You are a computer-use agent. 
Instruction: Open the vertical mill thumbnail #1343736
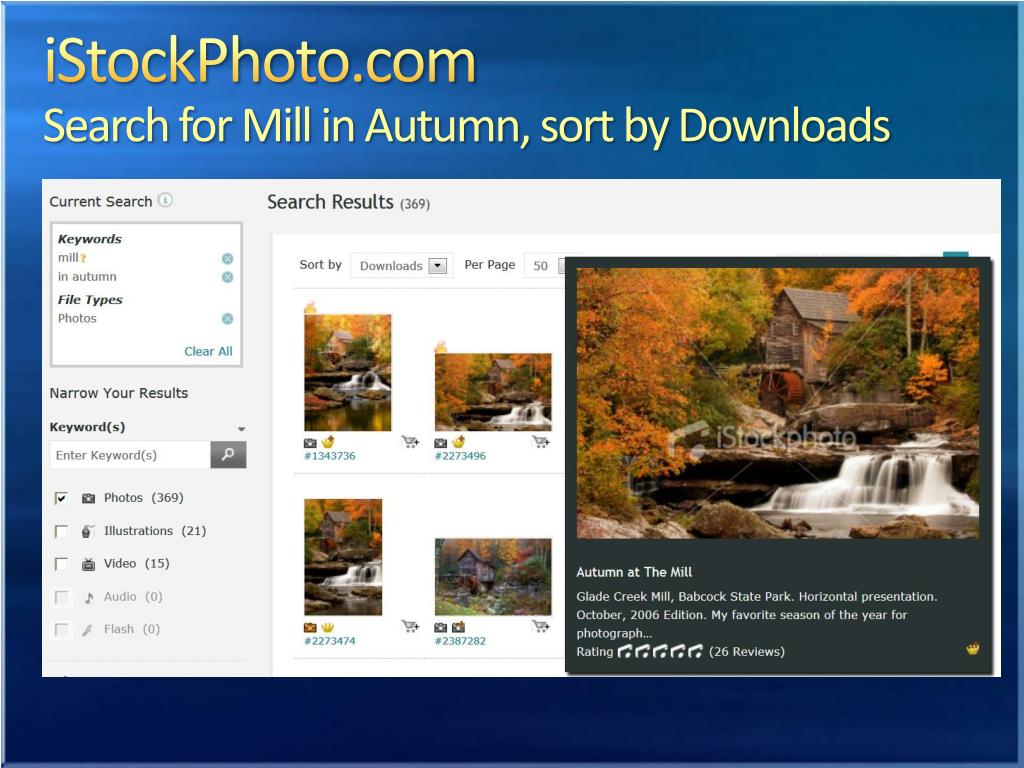[x=347, y=372]
